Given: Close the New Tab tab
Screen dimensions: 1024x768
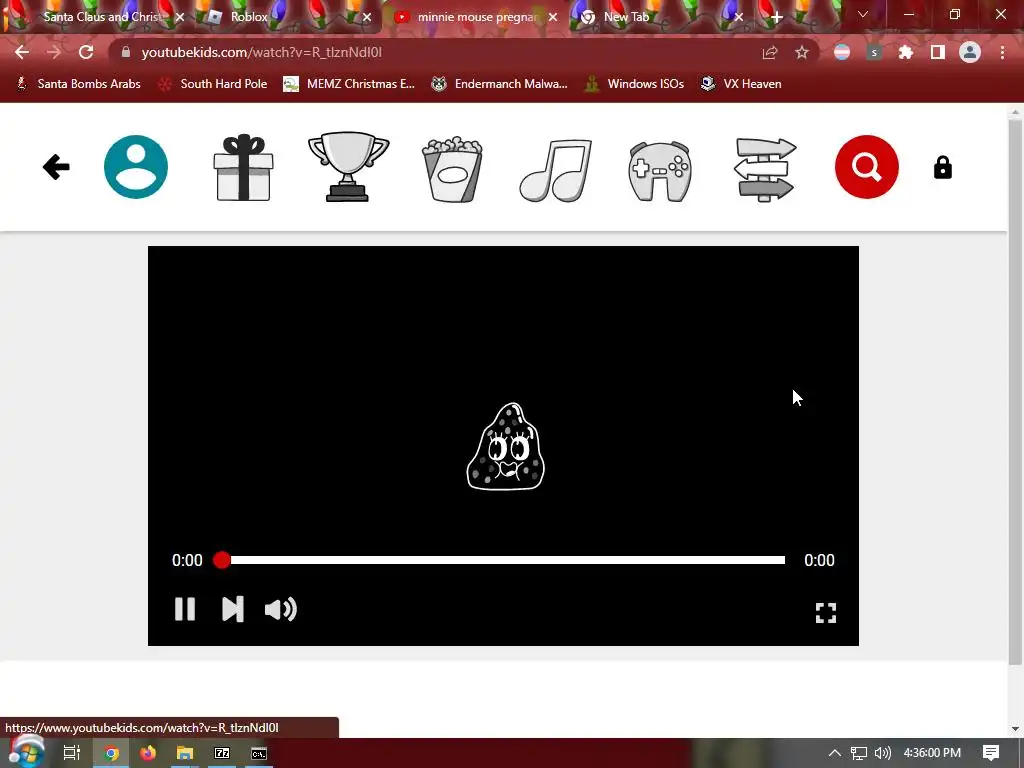Looking at the screenshot, I should click(739, 18).
